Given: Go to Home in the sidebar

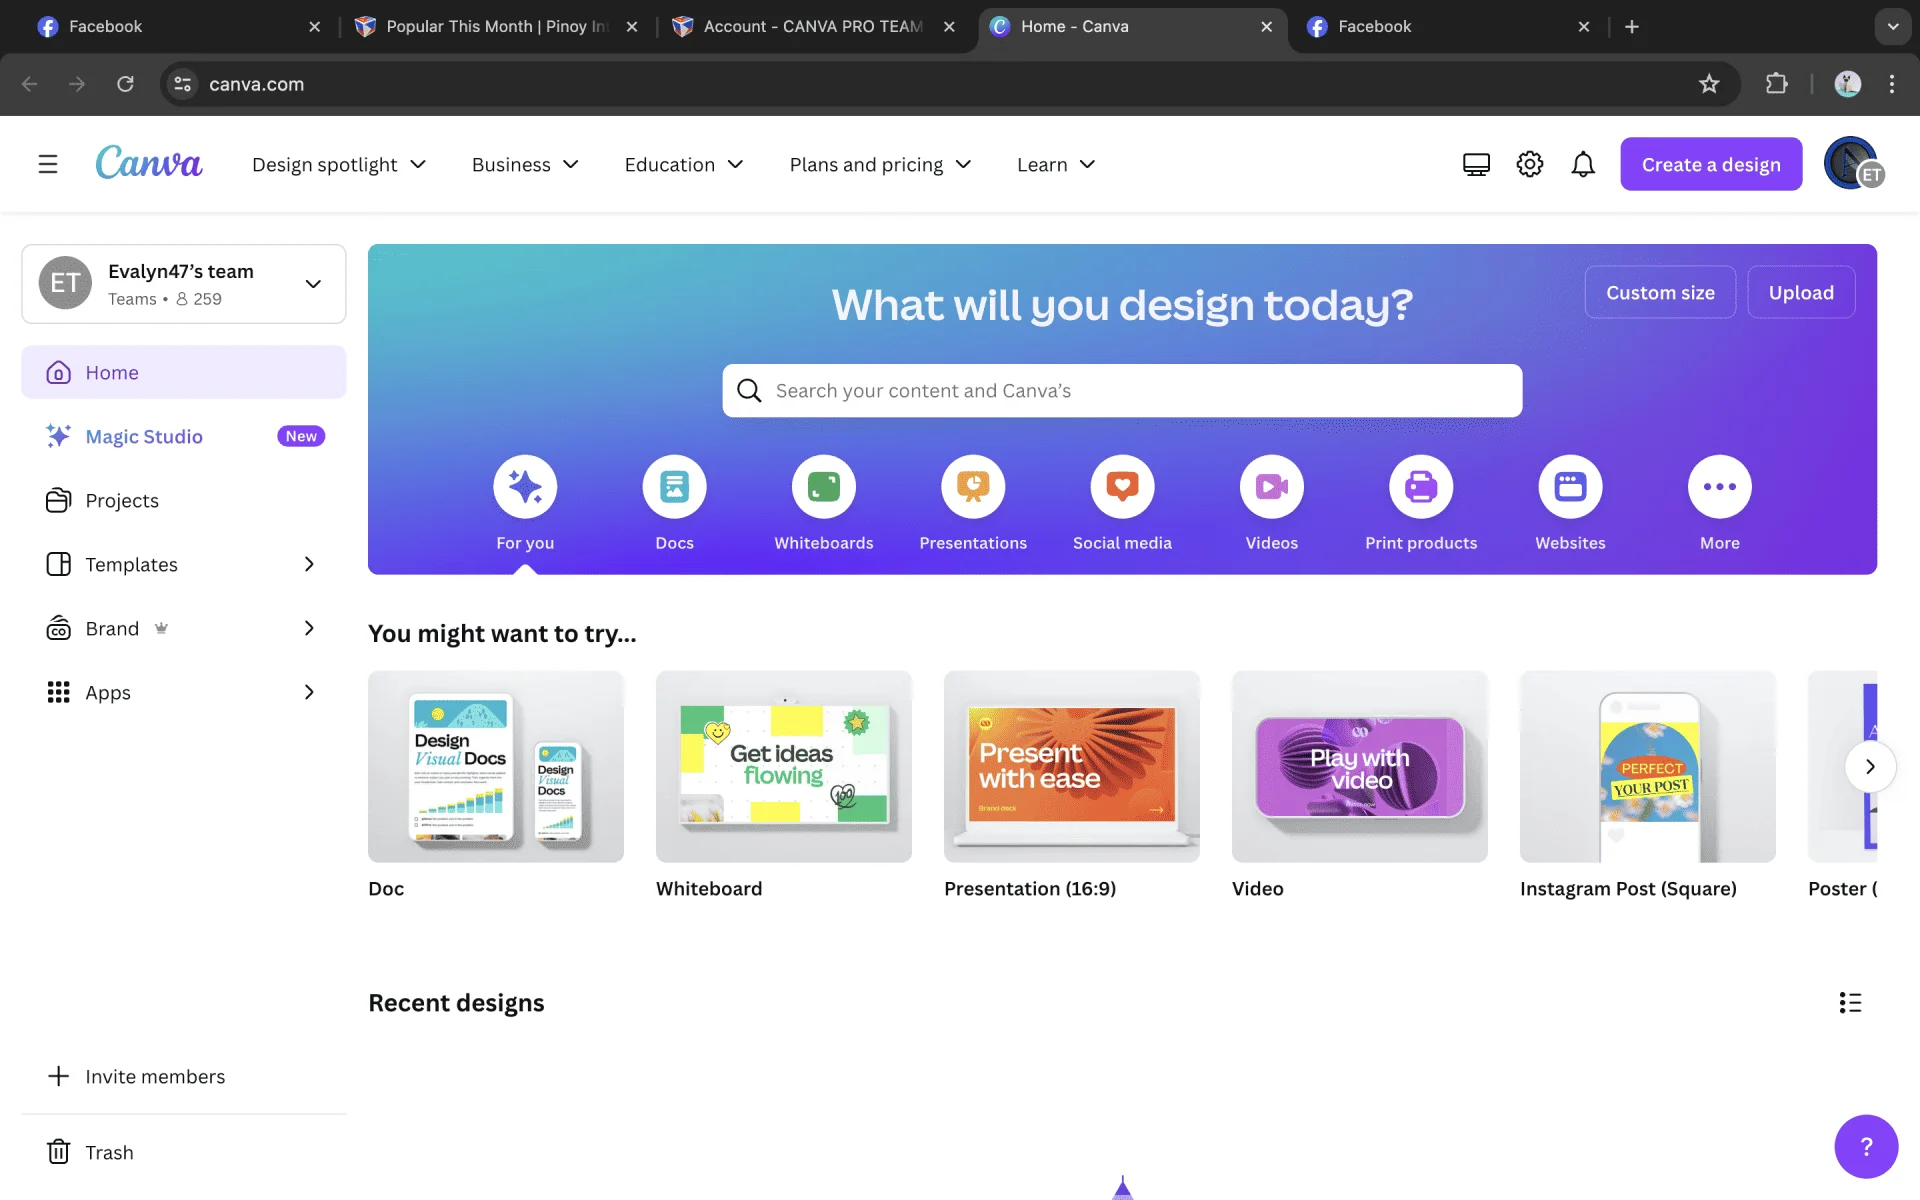Looking at the screenshot, I should tap(184, 372).
